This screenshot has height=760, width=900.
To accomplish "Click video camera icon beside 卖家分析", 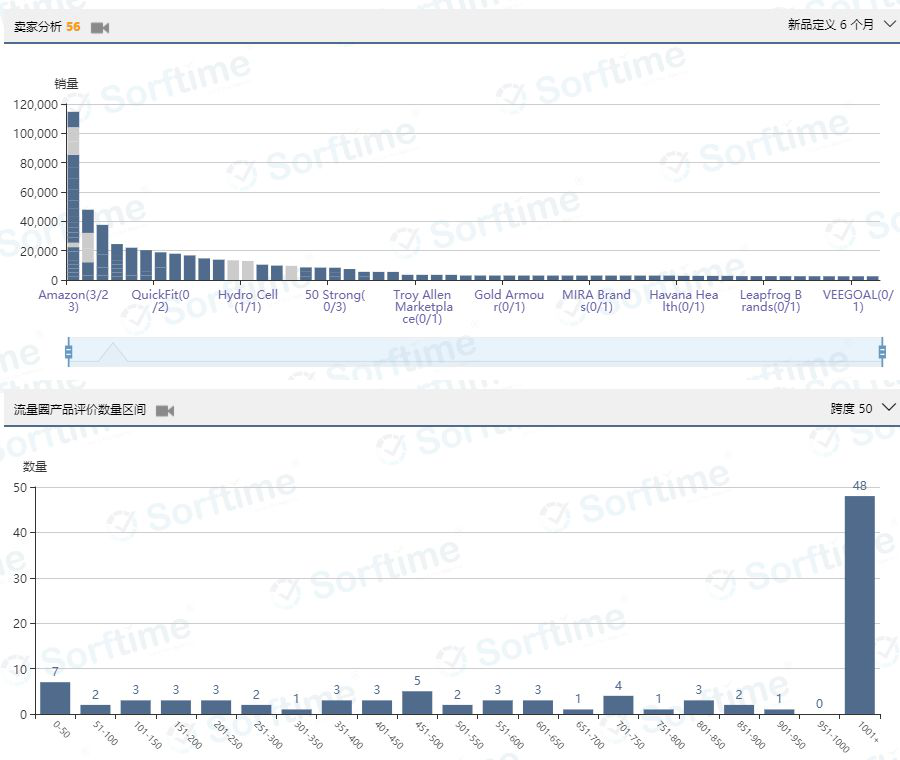I will point(99,28).
